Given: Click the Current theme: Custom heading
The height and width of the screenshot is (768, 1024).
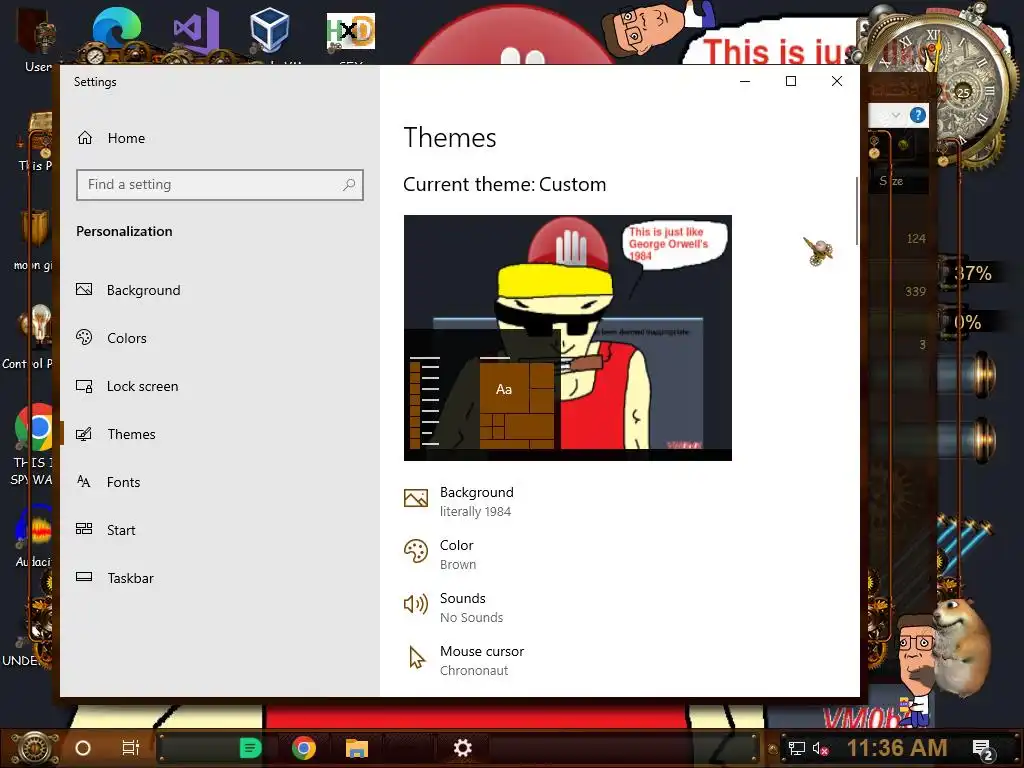Looking at the screenshot, I should [x=504, y=184].
